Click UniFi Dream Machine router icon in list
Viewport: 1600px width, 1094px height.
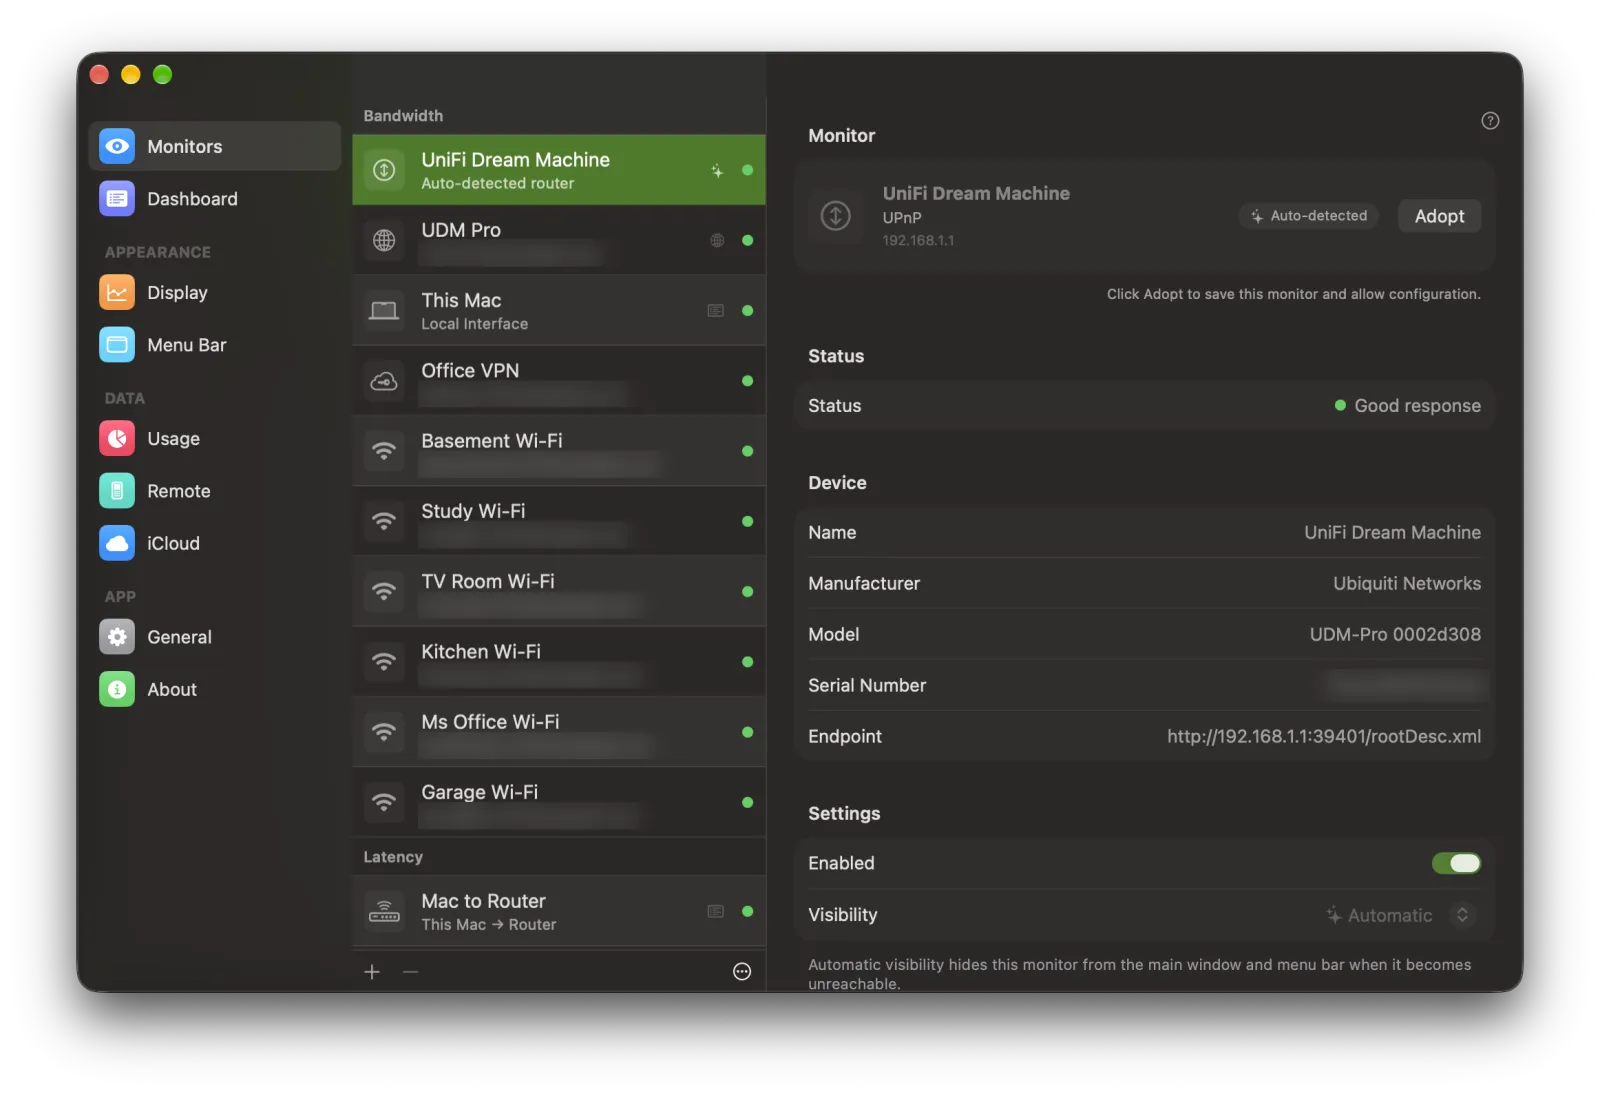[384, 170]
